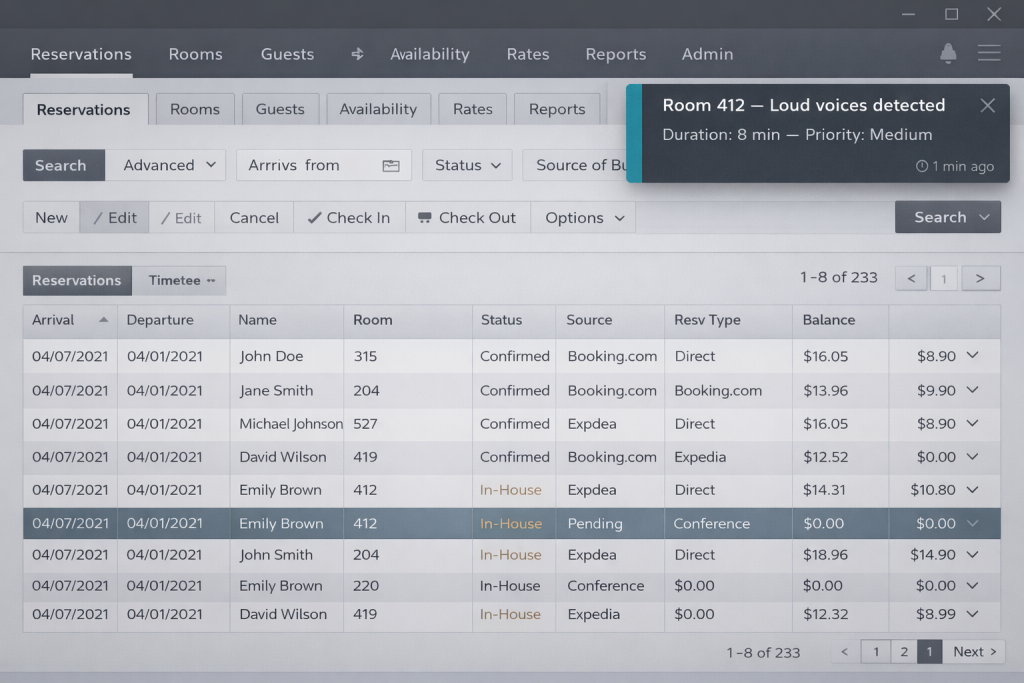Open the hamburger menu icon
Image resolution: width=1024 pixels, height=683 pixels.
coord(989,54)
